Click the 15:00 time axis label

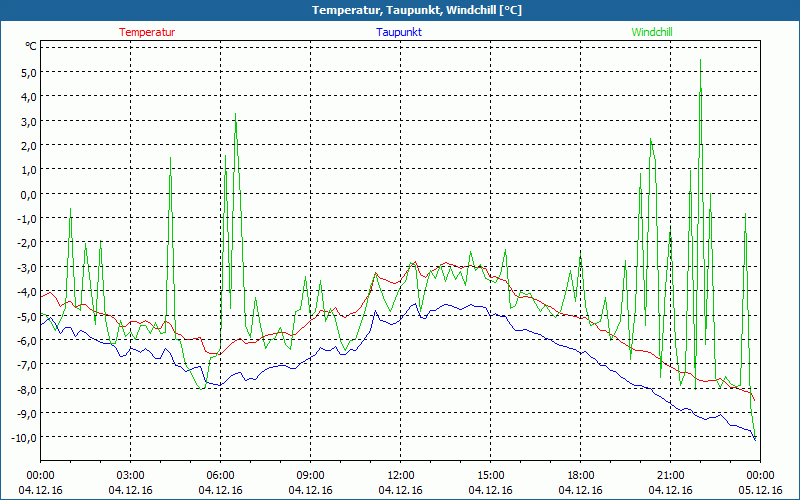click(490, 476)
